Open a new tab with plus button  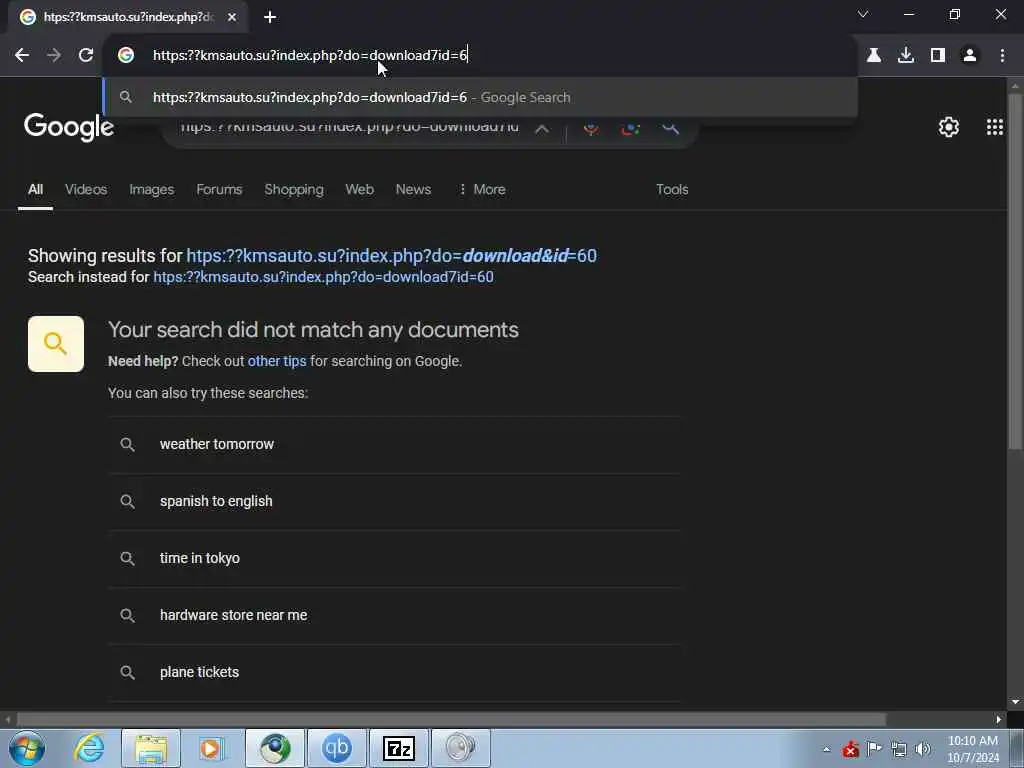click(x=270, y=17)
